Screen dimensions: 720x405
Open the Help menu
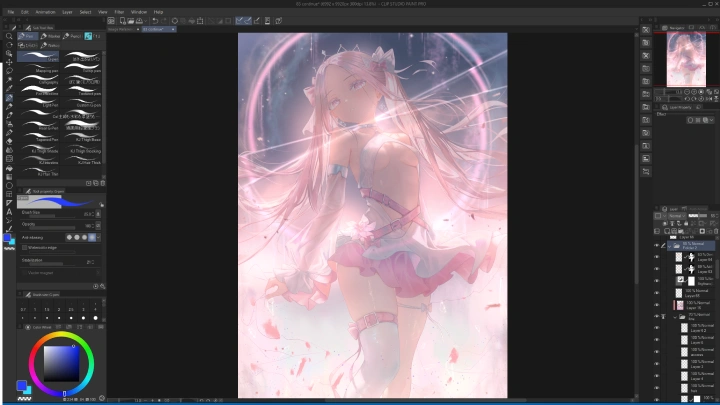click(158, 12)
